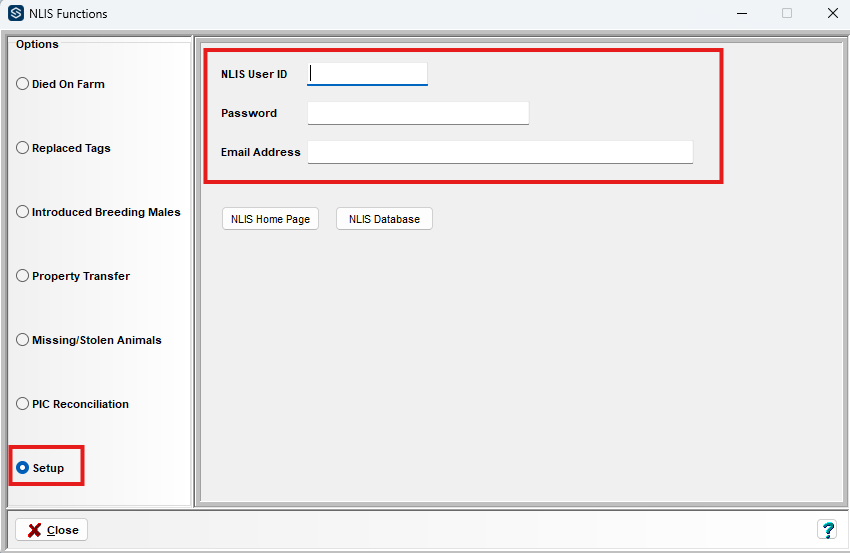Open help via the question mark icon
The height and width of the screenshot is (553, 850).
(x=827, y=530)
